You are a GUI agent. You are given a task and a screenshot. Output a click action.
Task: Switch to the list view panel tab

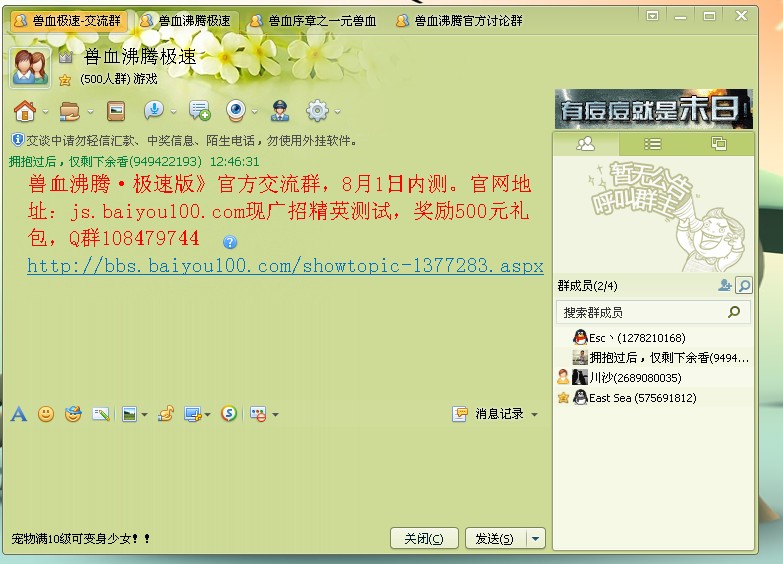tap(652, 144)
